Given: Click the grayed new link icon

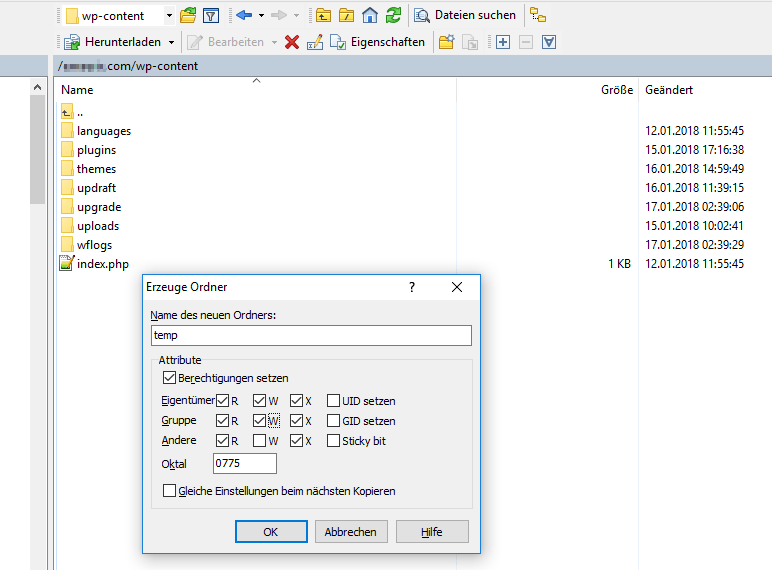Looking at the screenshot, I should click(470, 42).
